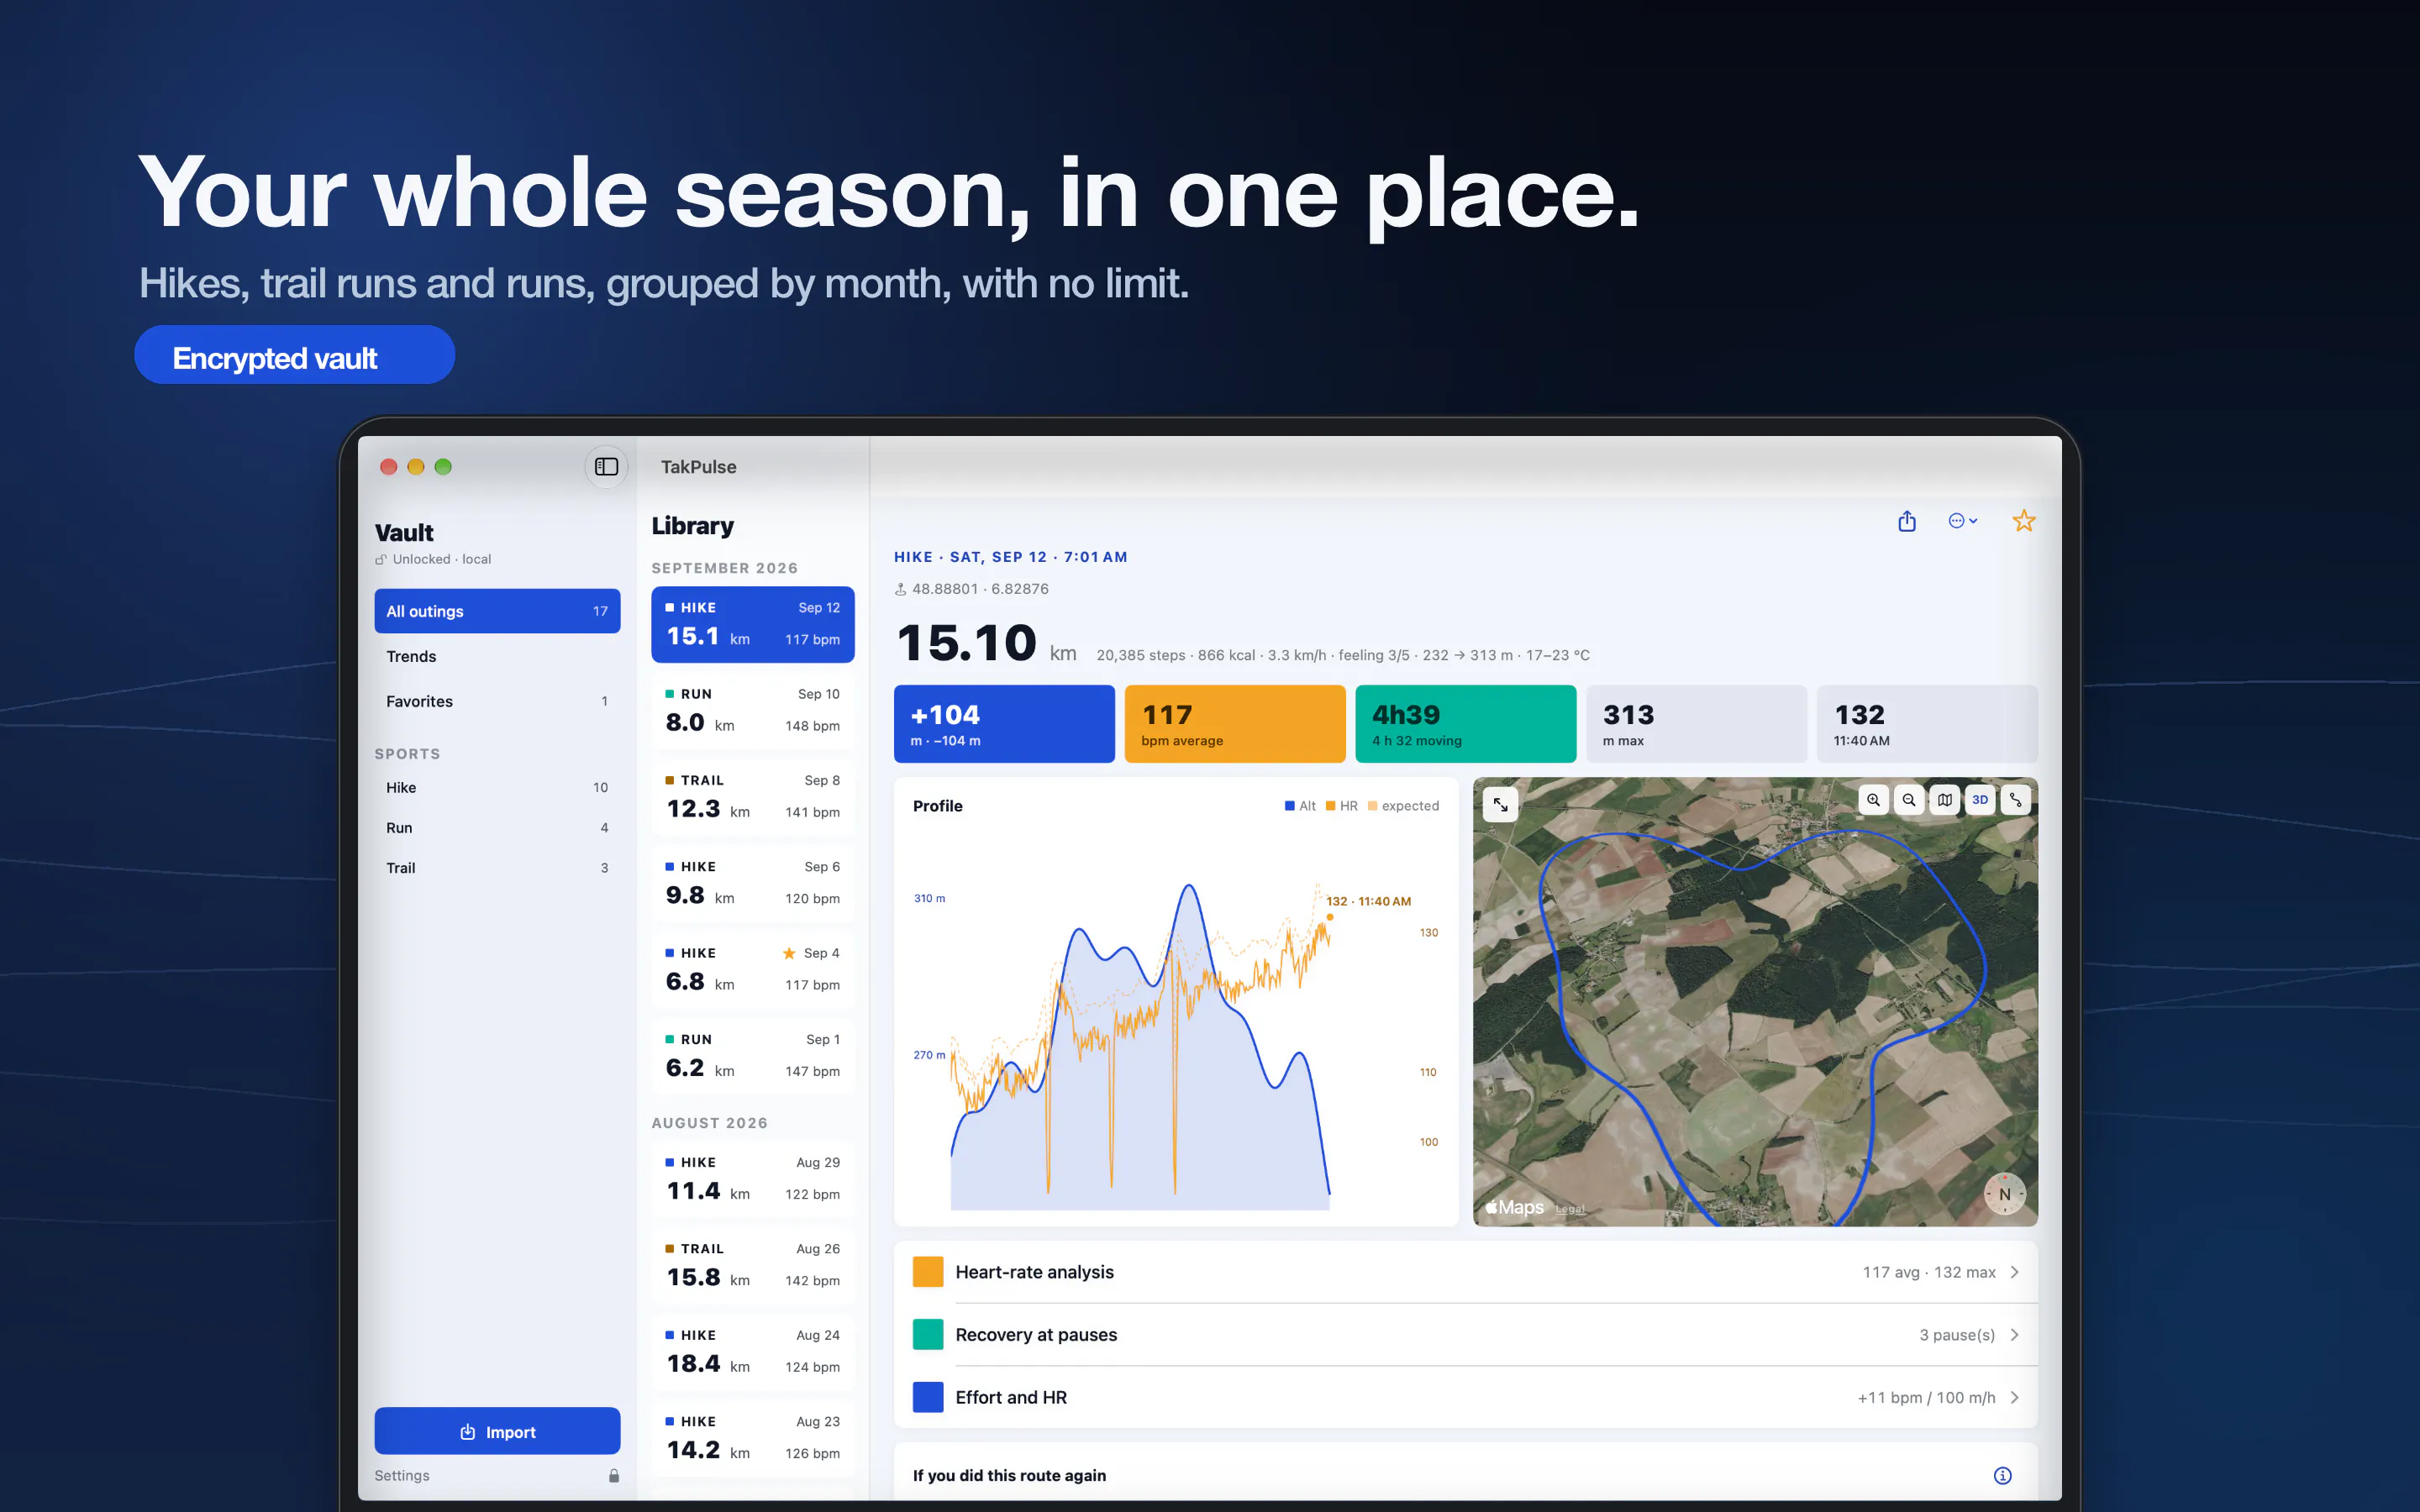Zoom in on the map
2420x1512 pixels.
click(1873, 800)
